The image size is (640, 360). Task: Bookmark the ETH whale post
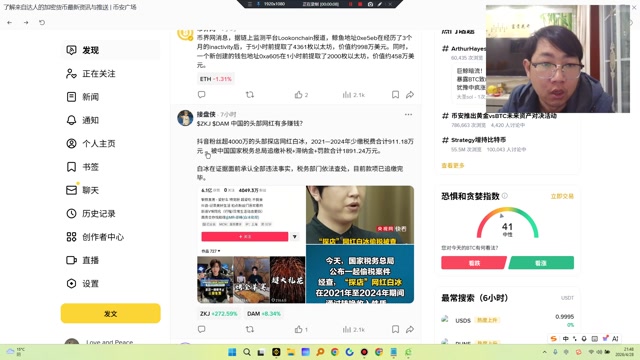[395, 95]
